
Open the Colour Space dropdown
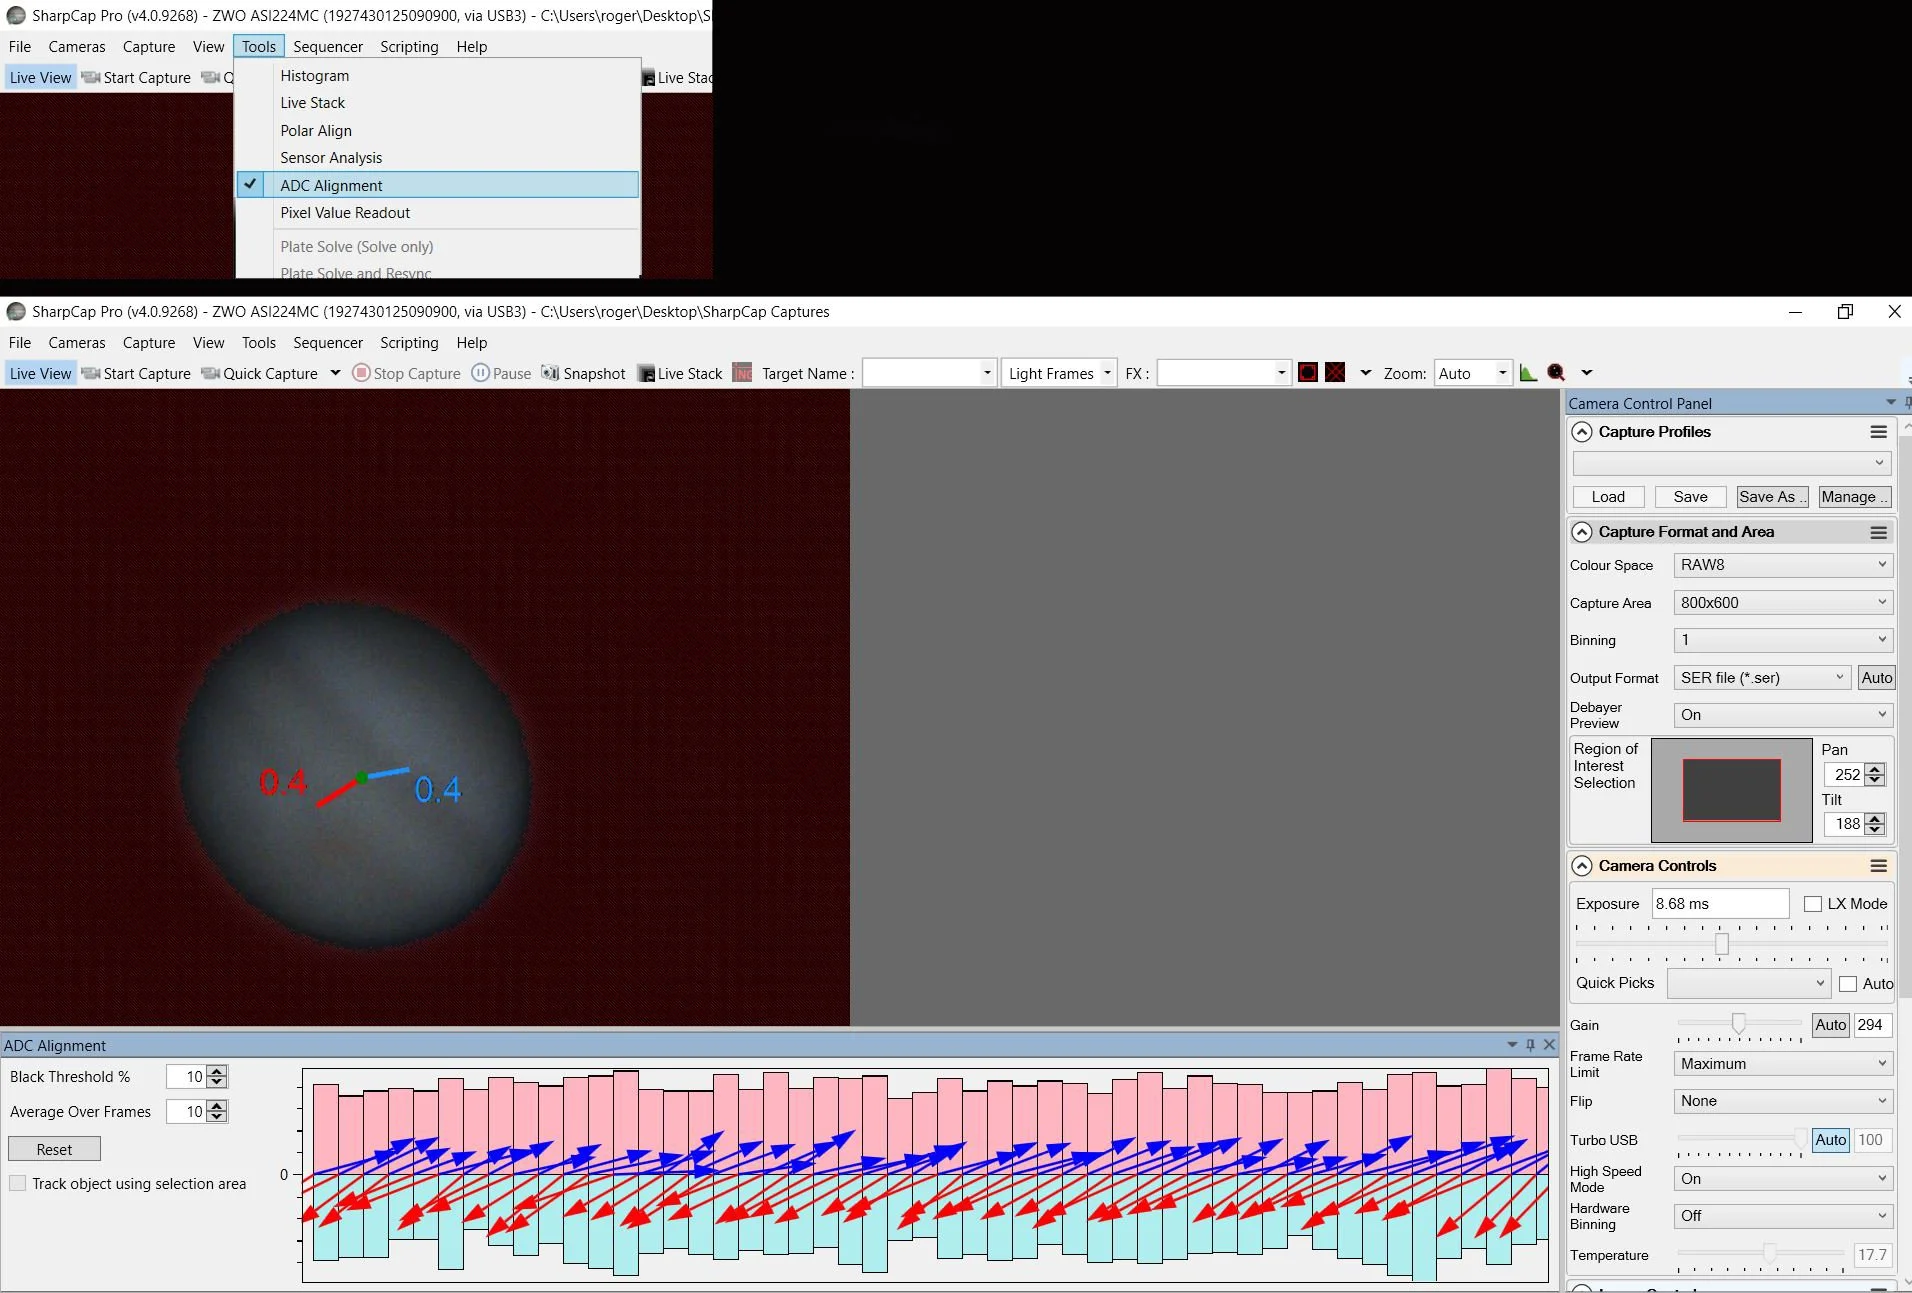point(1781,564)
